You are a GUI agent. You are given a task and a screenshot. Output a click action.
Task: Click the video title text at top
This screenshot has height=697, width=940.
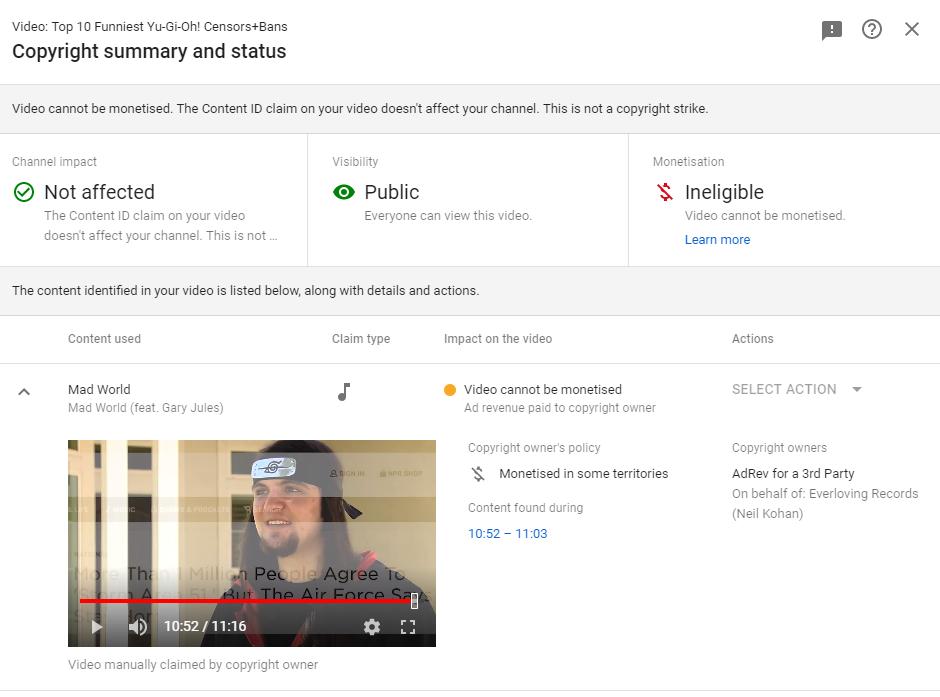pyautogui.click(x=150, y=26)
